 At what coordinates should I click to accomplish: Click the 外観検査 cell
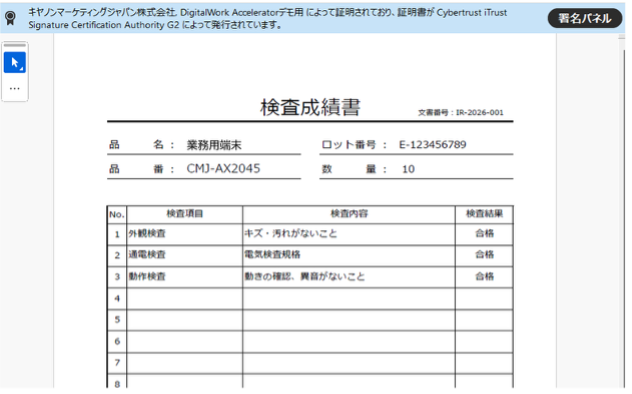pos(185,234)
